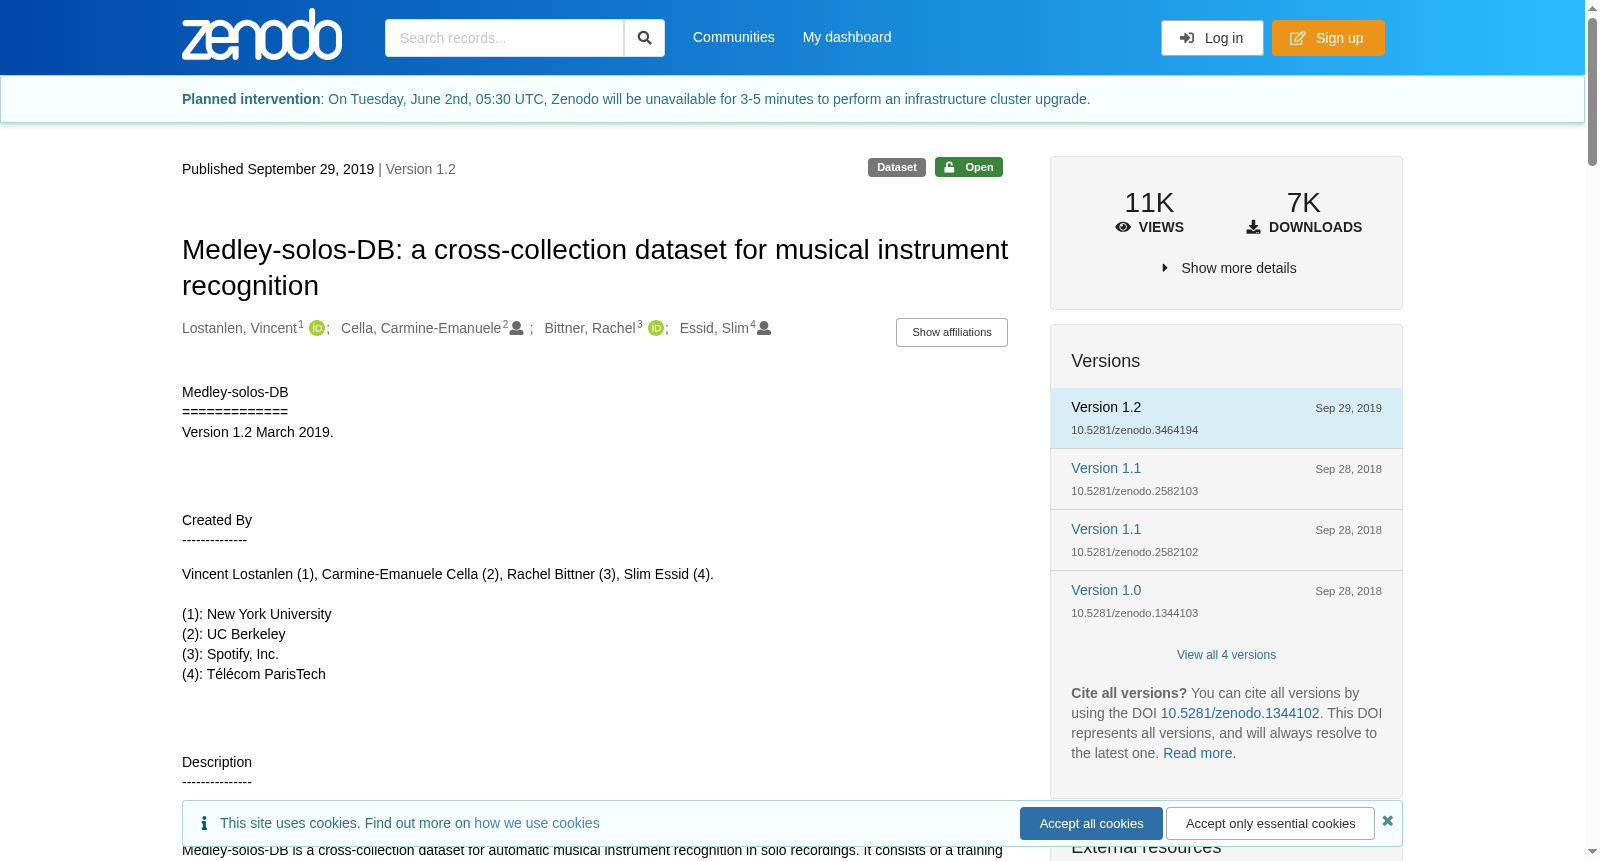
Task: Click the Search records input field
Action: point(504,38)
